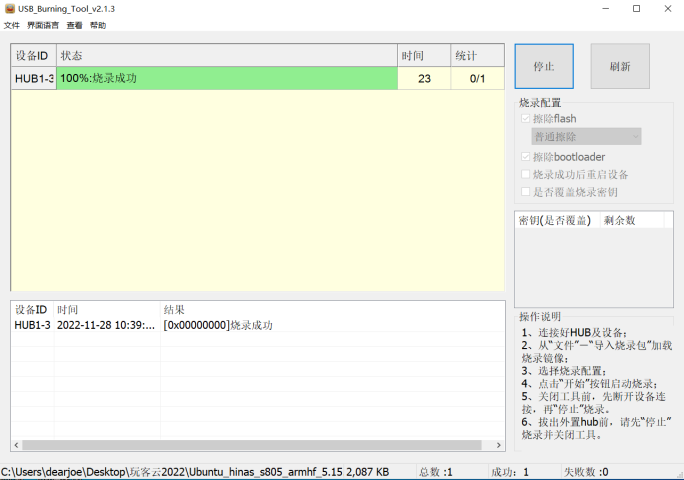Screen dimensions: 684x480
Task: Click the log list left scroll arrow
Action: coord(17,445)
